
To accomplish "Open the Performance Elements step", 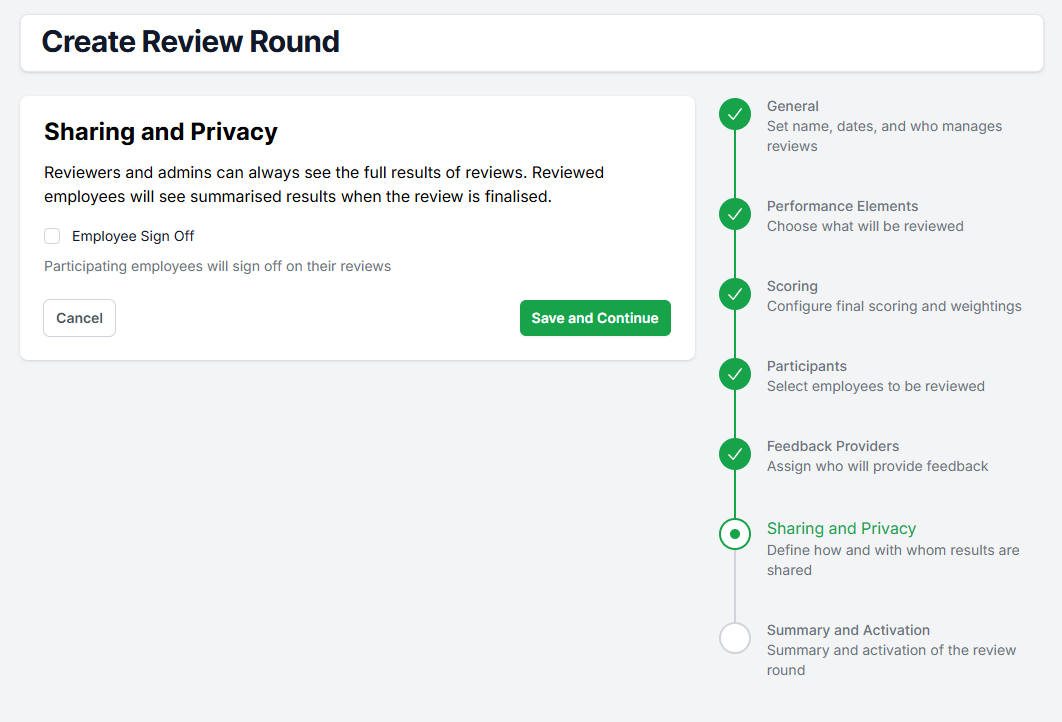I will (842, 206).
